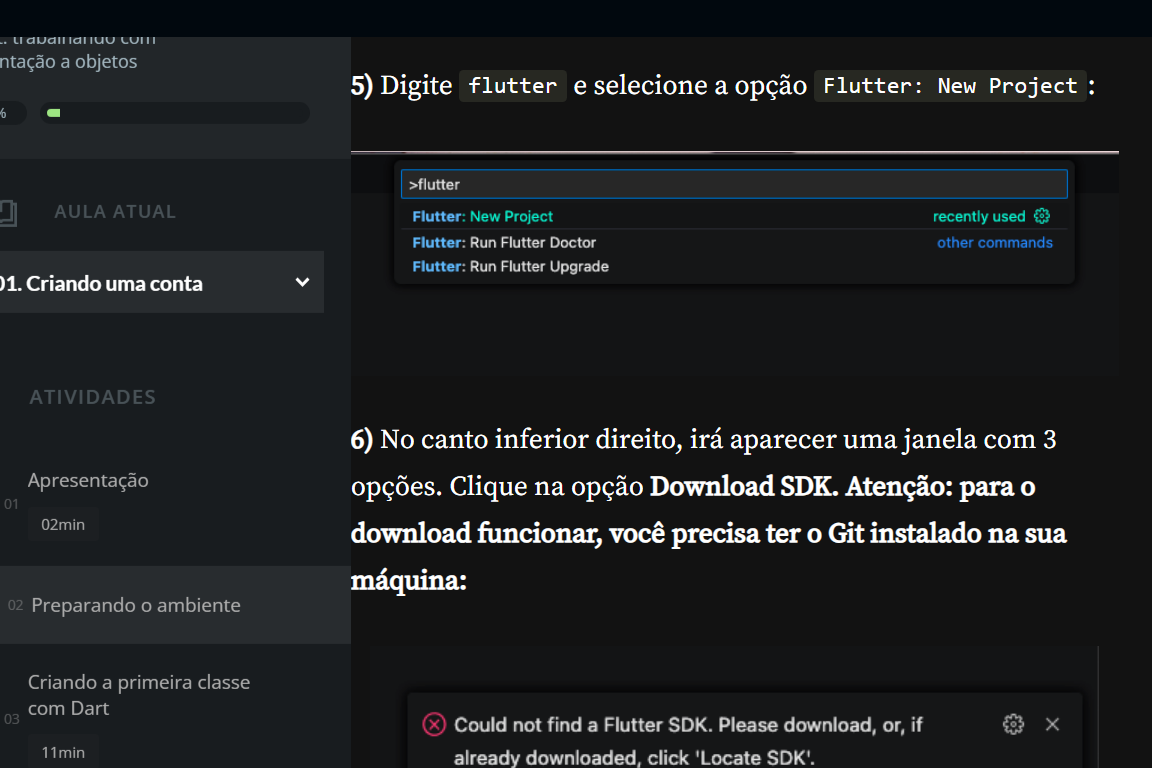Click the red error icon in notification

click(434, 725)
